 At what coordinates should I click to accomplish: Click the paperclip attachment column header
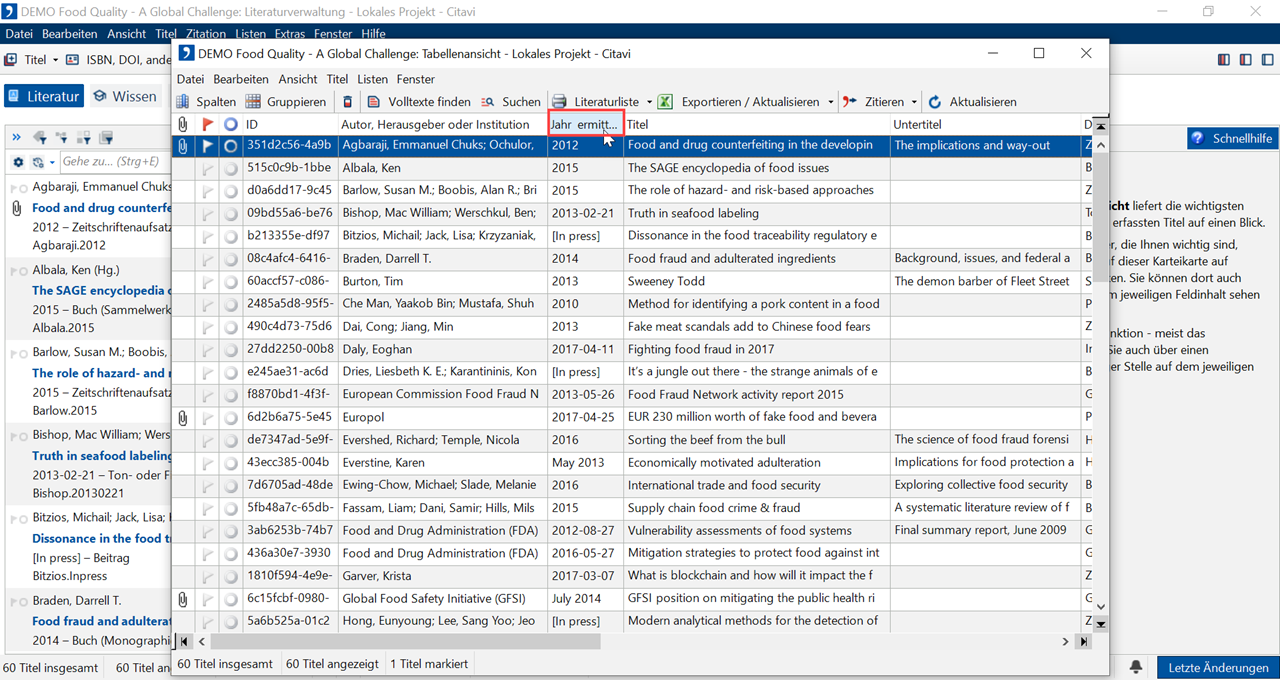(183, 125)
